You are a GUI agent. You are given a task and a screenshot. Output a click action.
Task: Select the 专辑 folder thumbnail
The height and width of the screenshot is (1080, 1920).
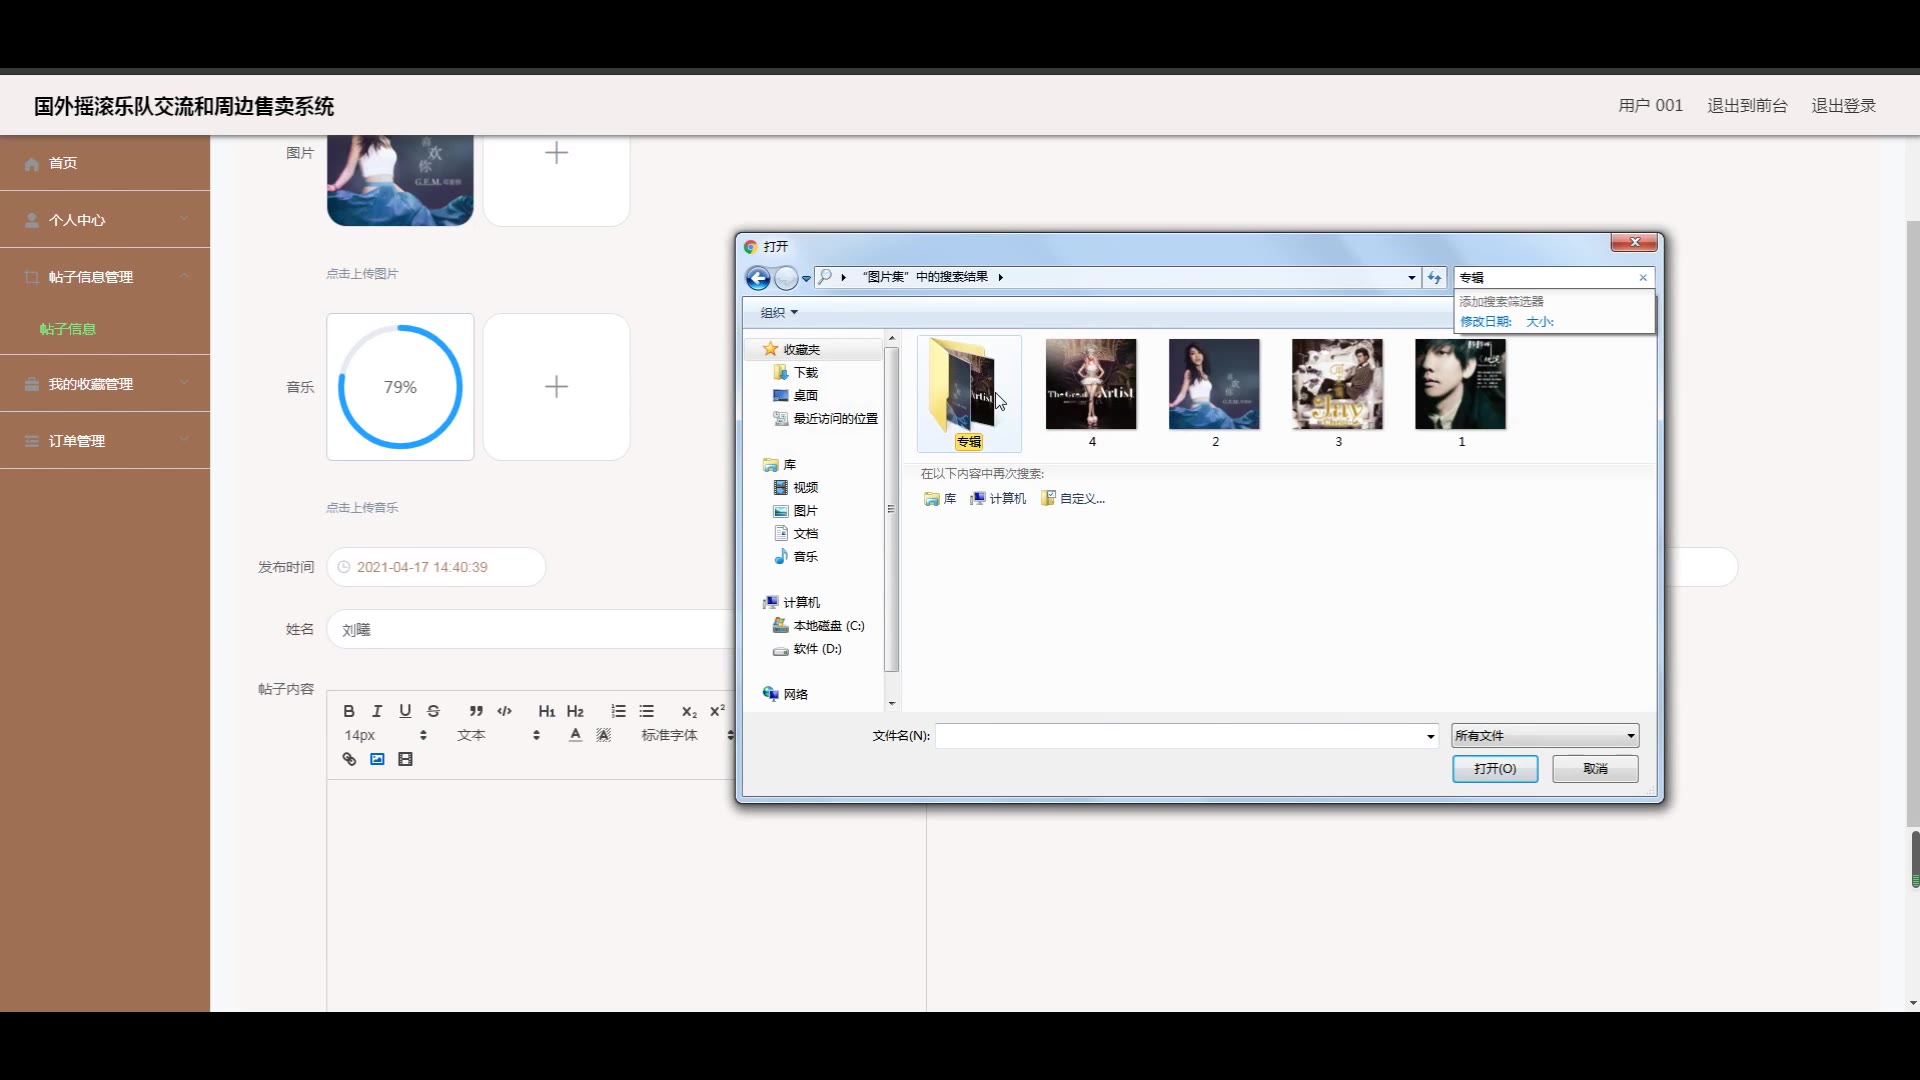pyautogui.click(x=968, y=391)
